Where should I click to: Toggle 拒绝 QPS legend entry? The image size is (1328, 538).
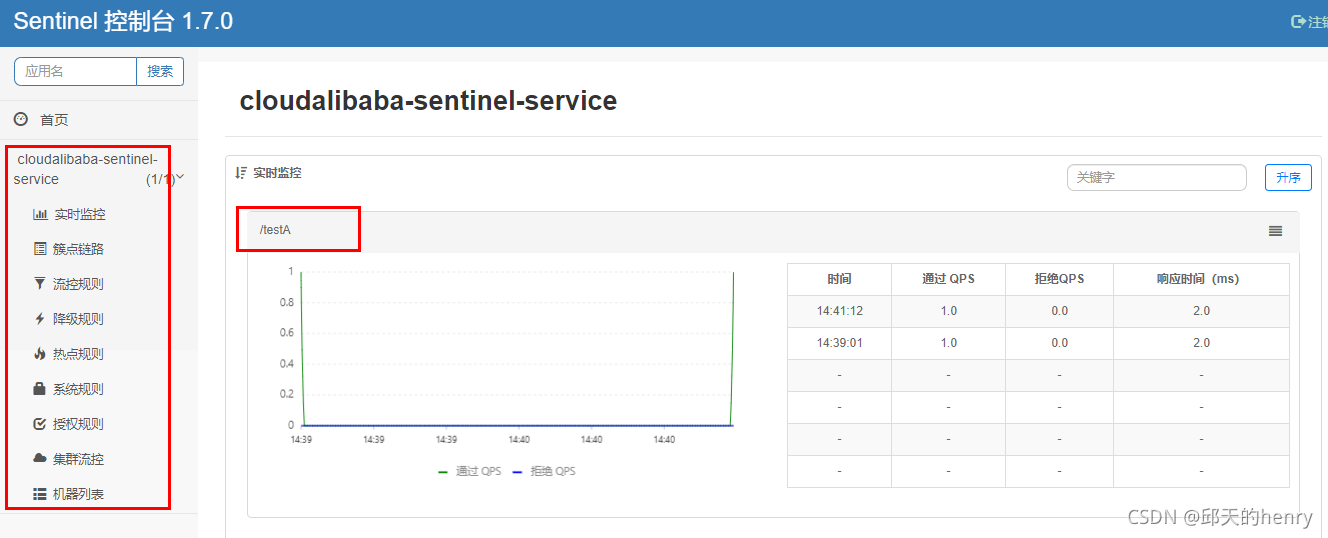point(544,471)
